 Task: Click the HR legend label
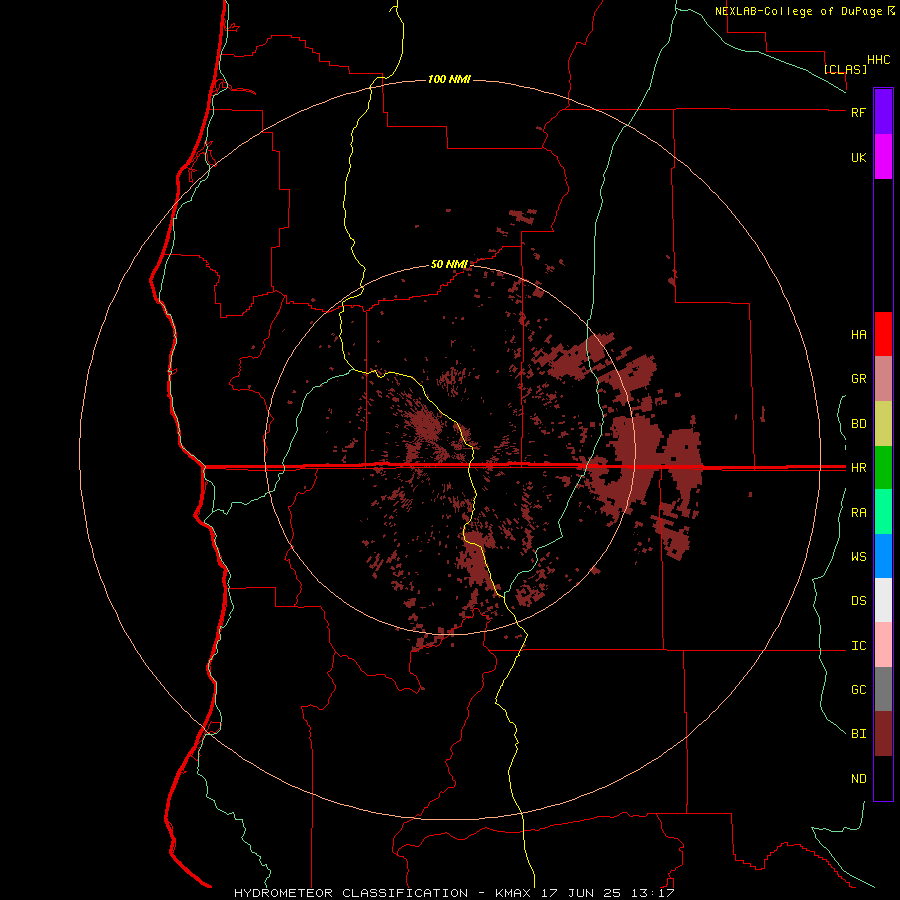858,468
